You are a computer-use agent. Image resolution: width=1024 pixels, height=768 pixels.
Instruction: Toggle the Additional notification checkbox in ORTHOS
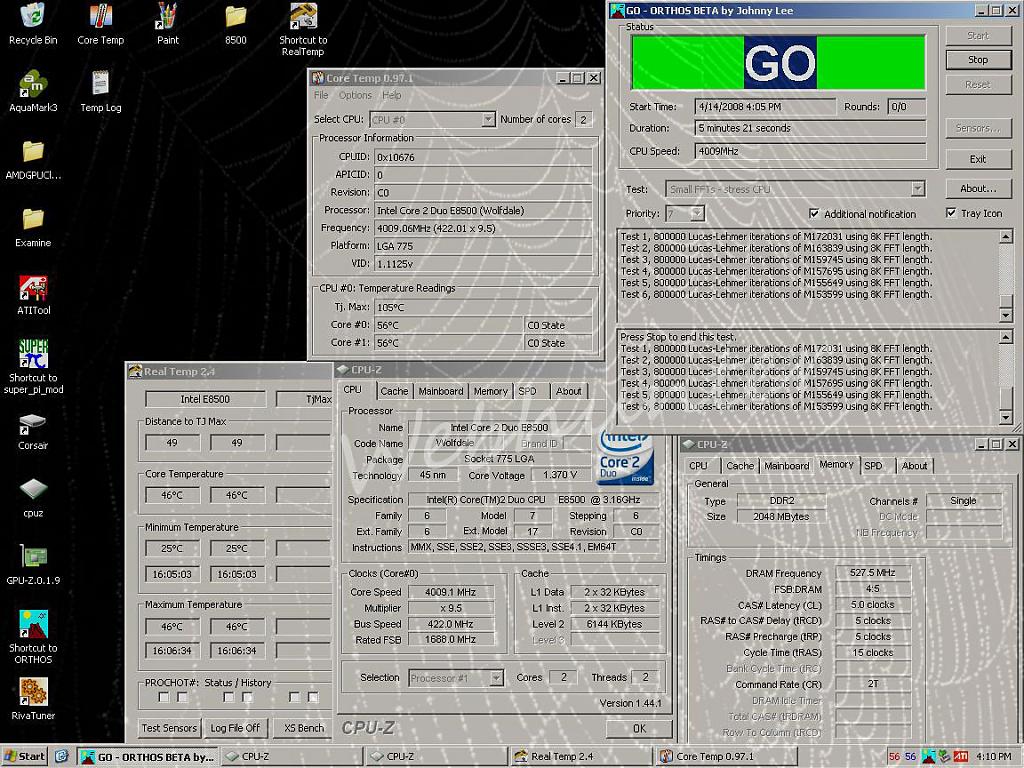(x=814, y=214)
